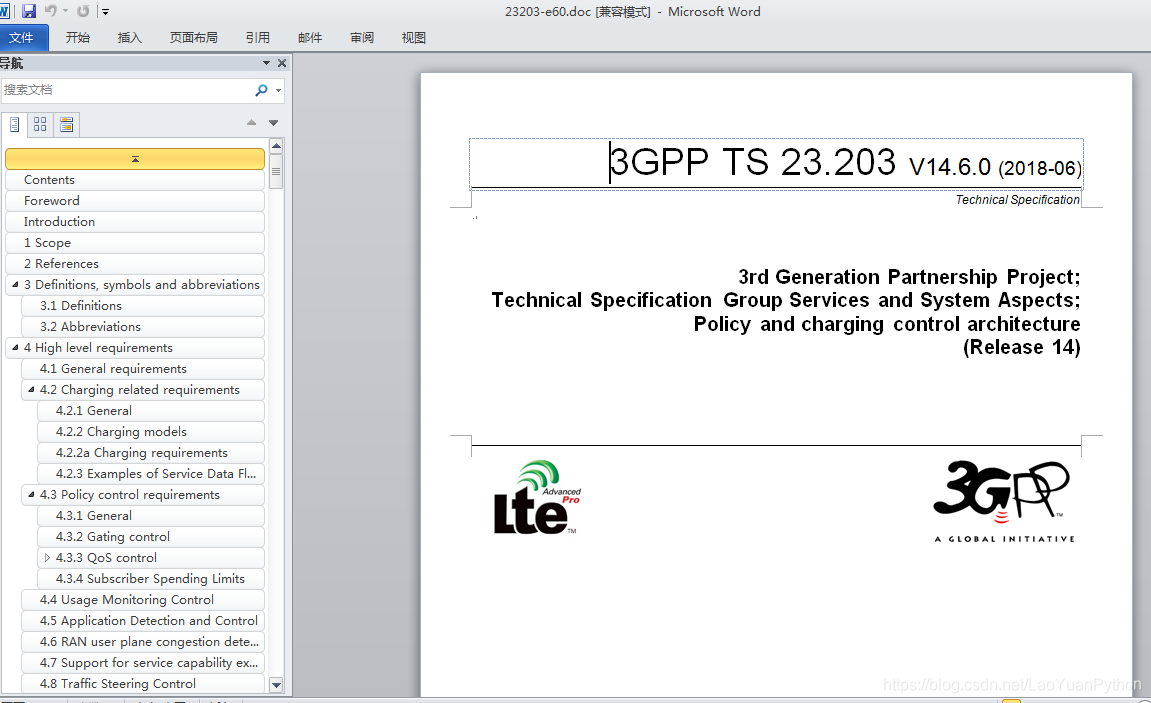Click the Save icon in quick access toolbar

click(29, 11)
